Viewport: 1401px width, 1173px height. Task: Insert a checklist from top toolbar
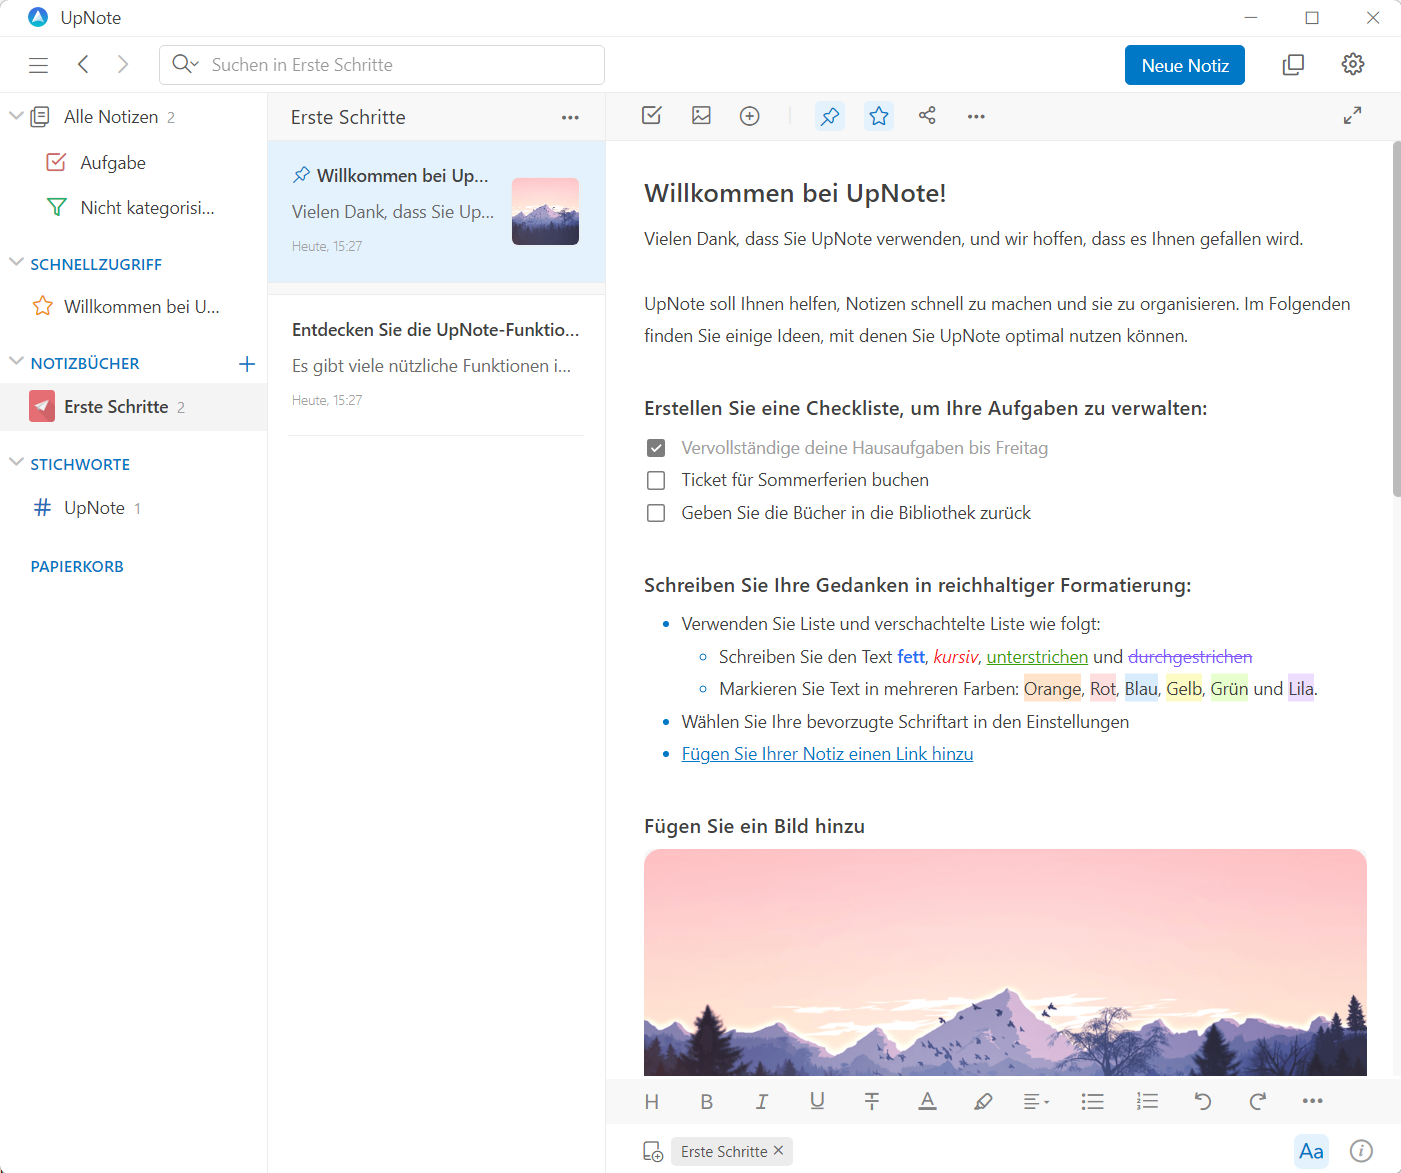[x=652, y=116]
